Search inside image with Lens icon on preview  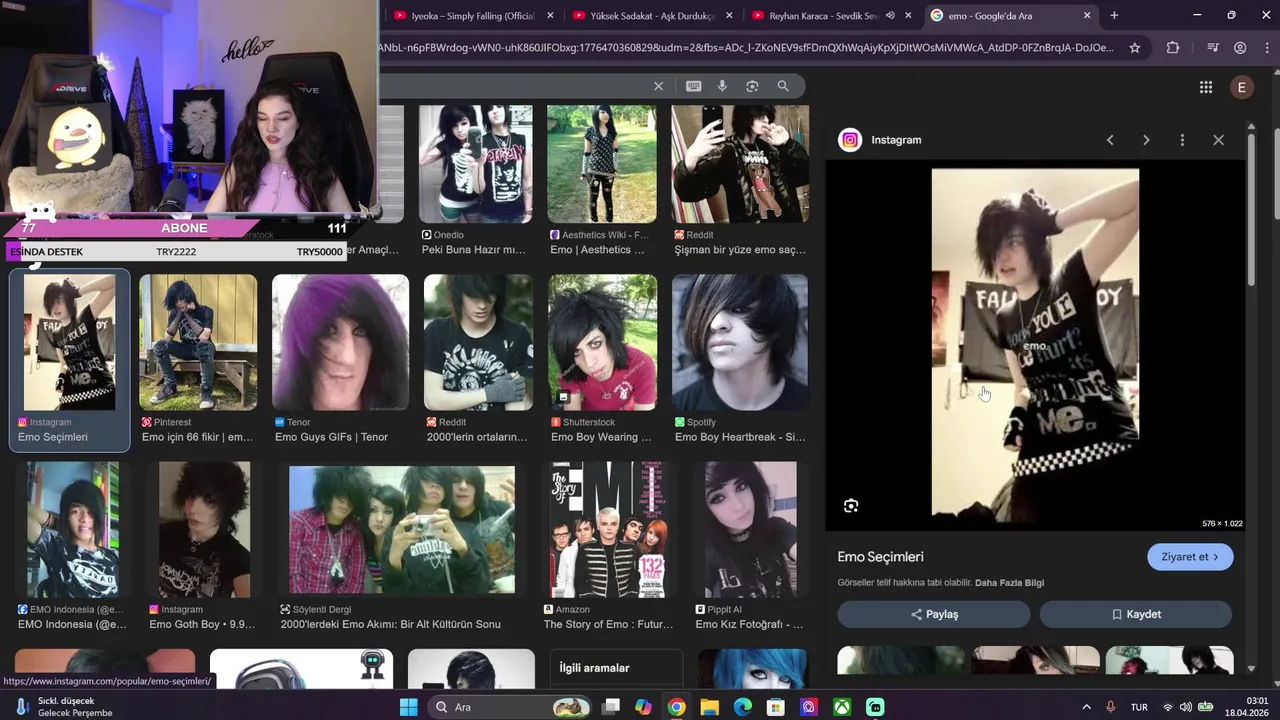(851, 506)
